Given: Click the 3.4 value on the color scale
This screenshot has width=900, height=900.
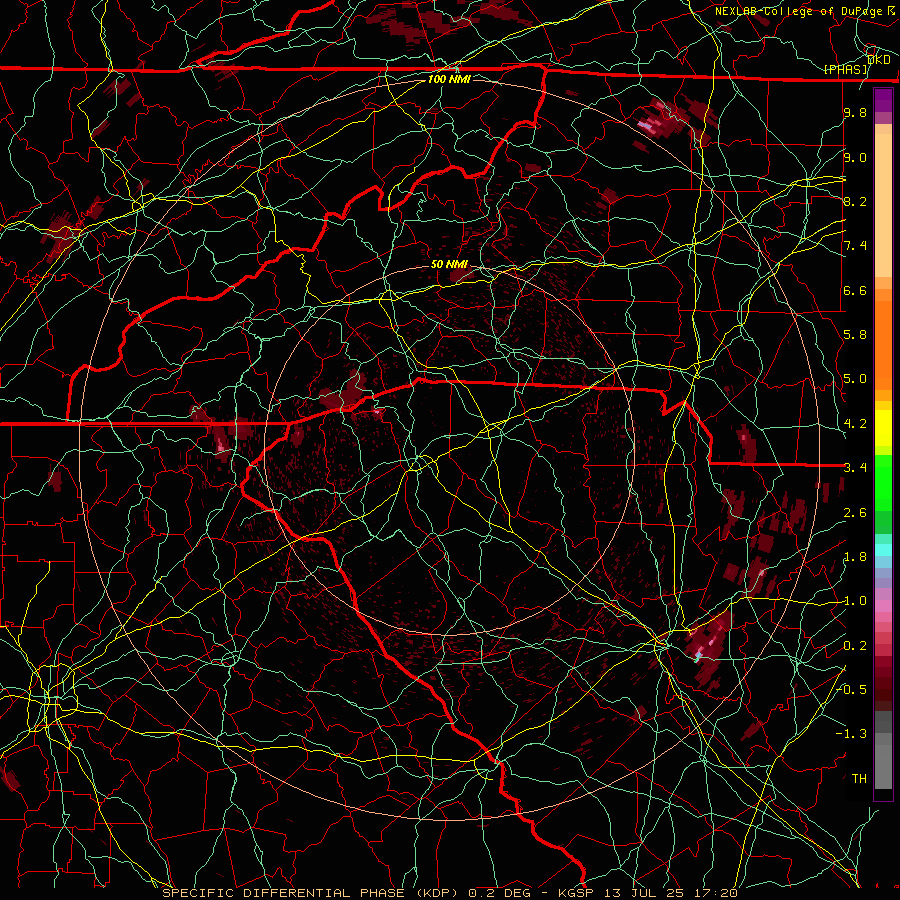Looking at the screenshot, I should pyautogui.click(x=855, y=468).
